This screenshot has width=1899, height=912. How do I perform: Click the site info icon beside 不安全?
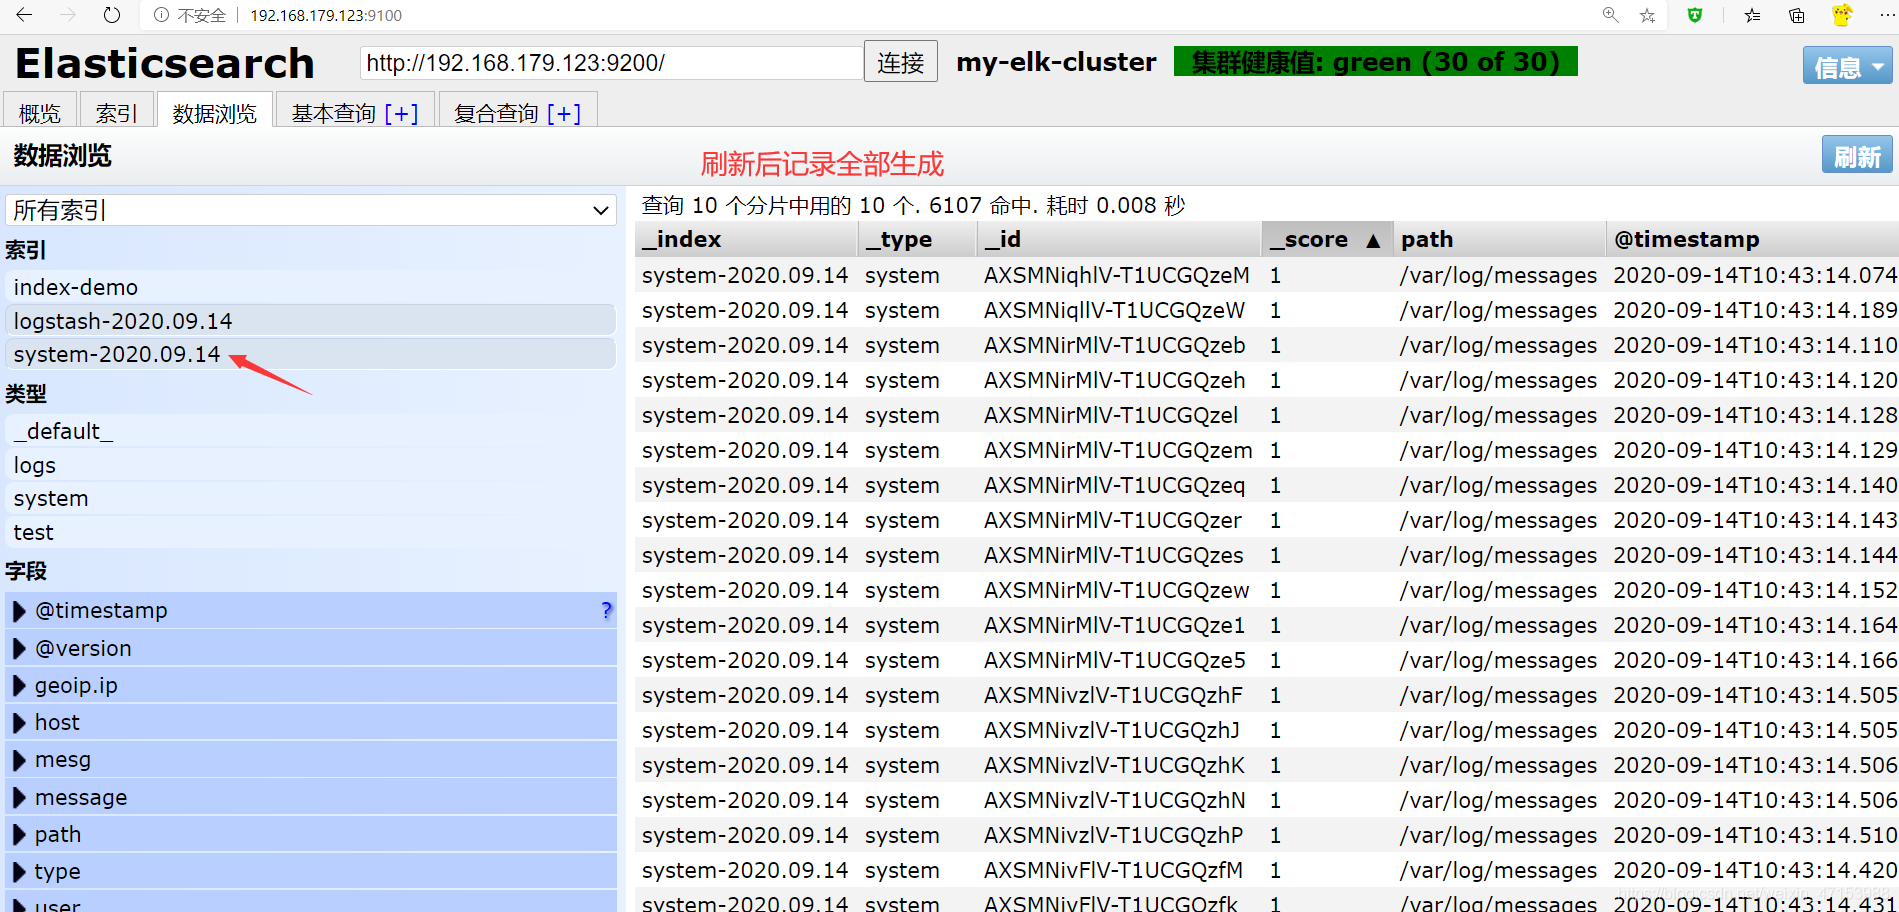click(x=161, y=15)
